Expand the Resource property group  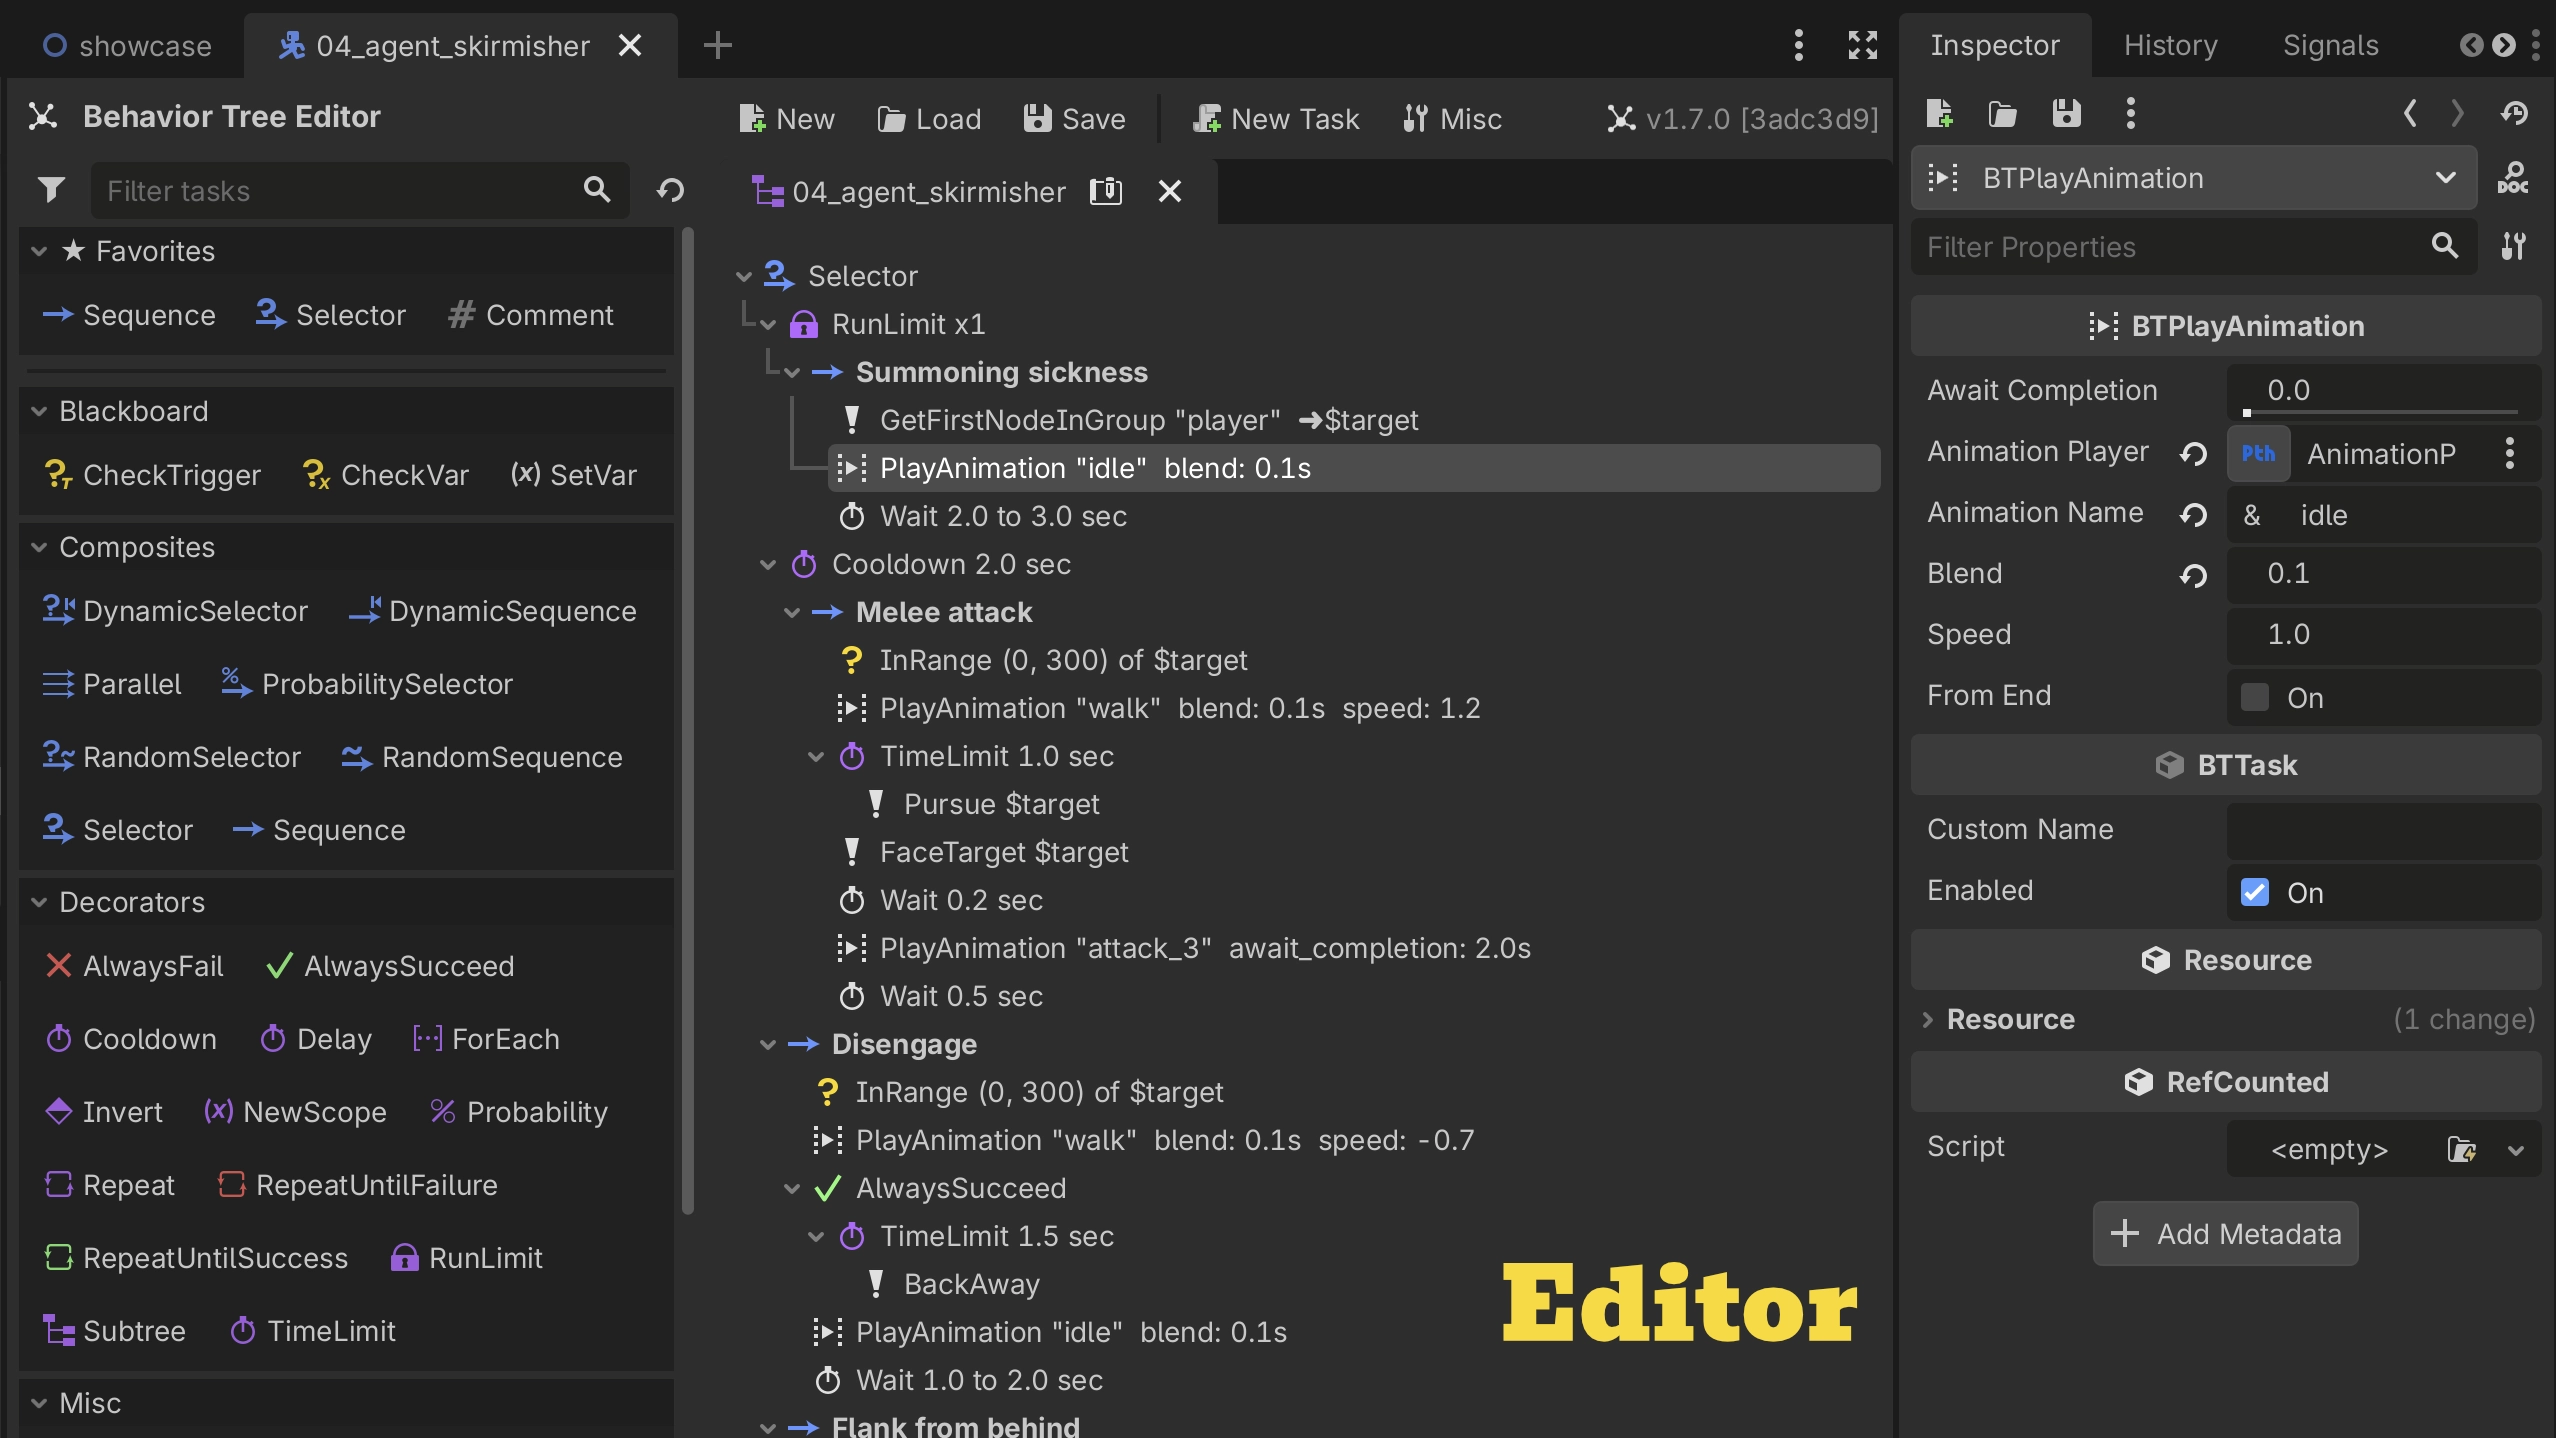pyautogui.click(x=1927, y=1019)
